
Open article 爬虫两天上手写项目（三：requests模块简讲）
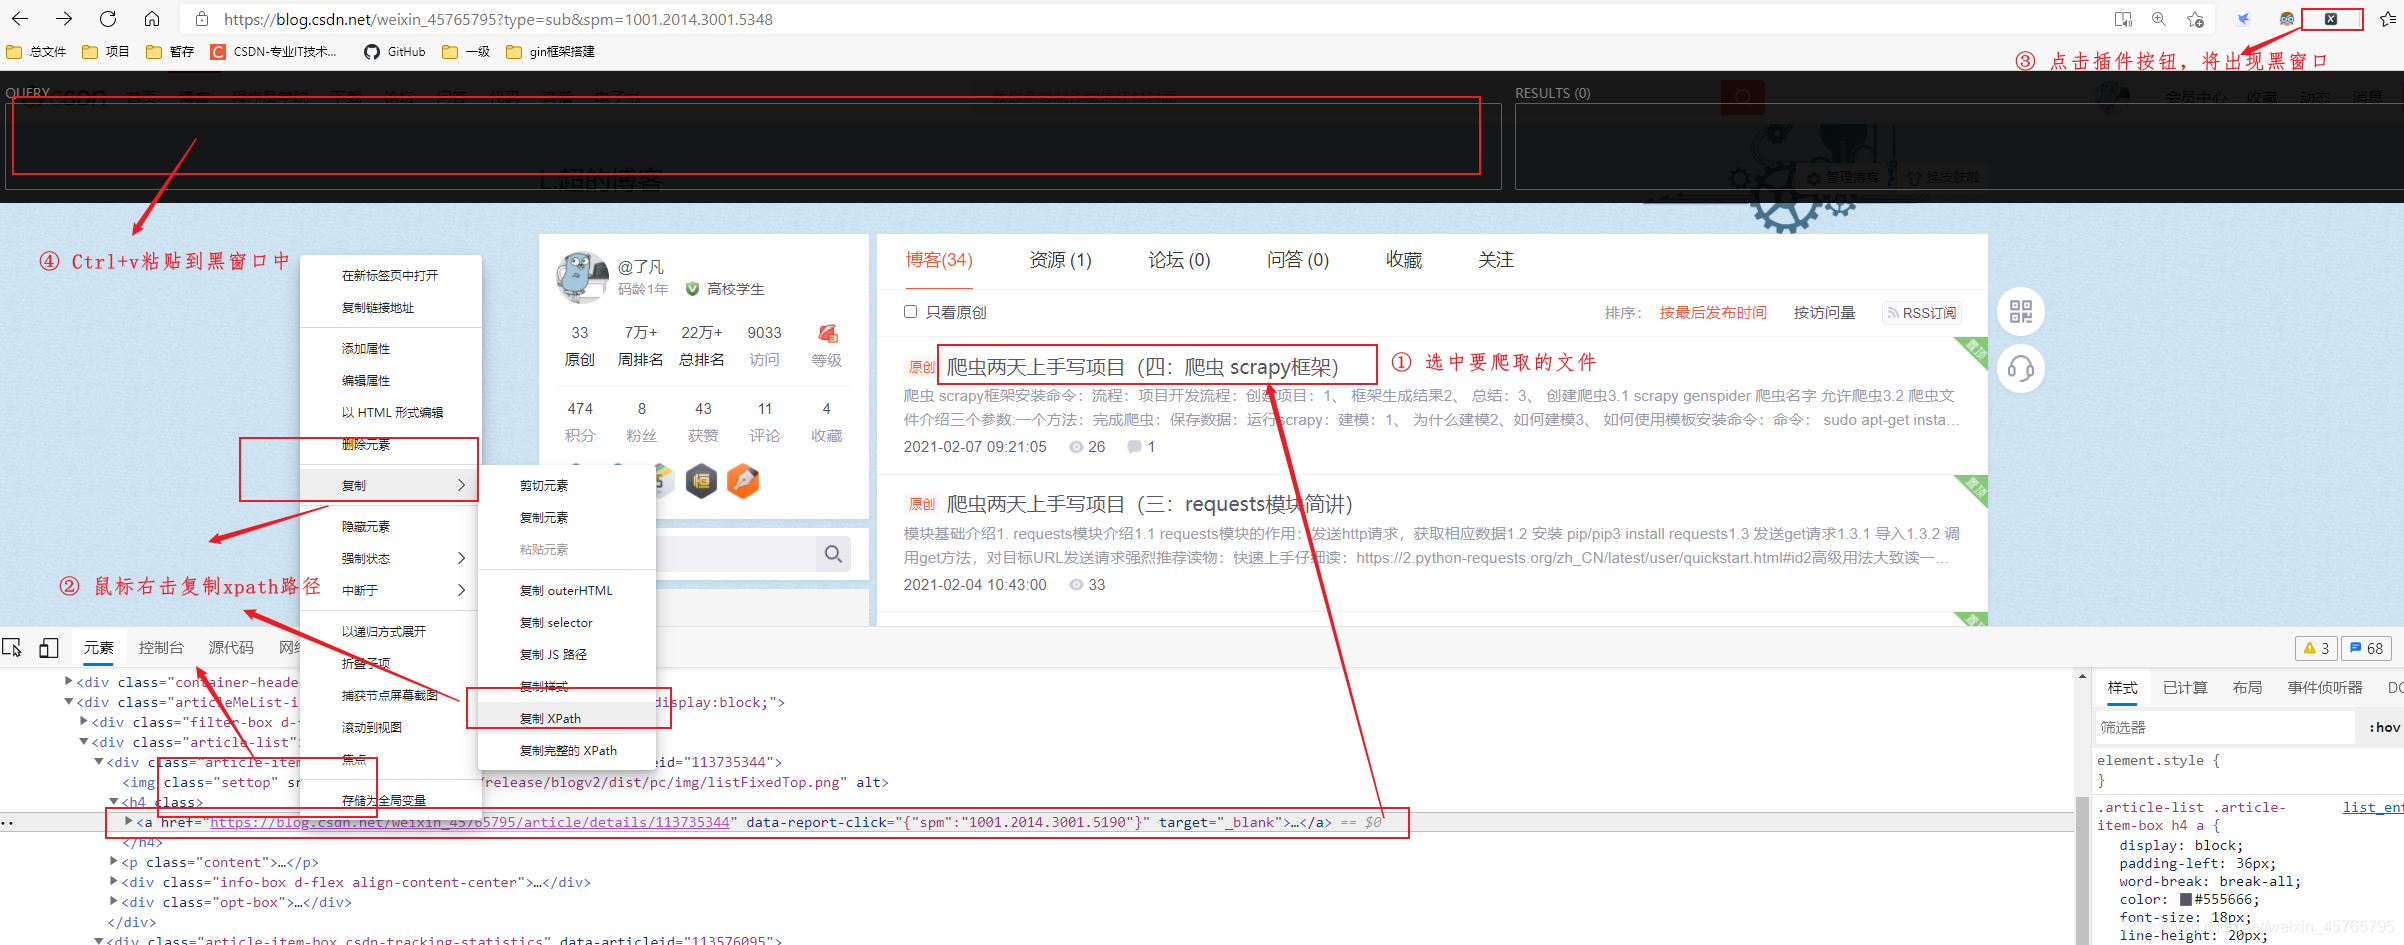coord(1149,504)
